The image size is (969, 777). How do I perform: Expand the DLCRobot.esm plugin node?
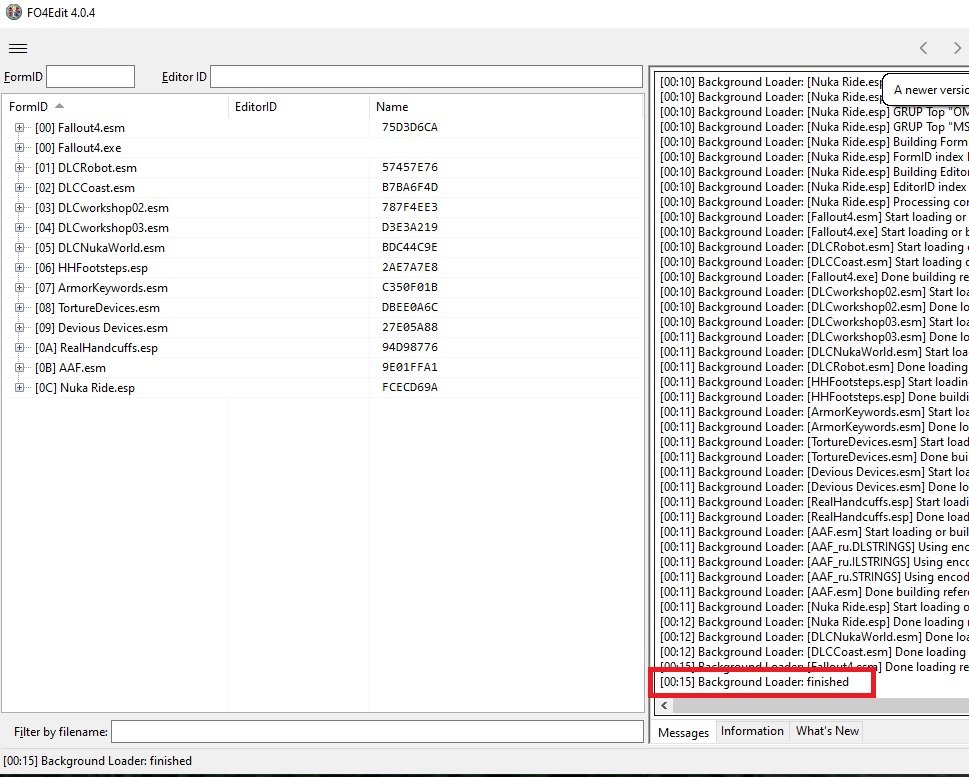point(20,168)
